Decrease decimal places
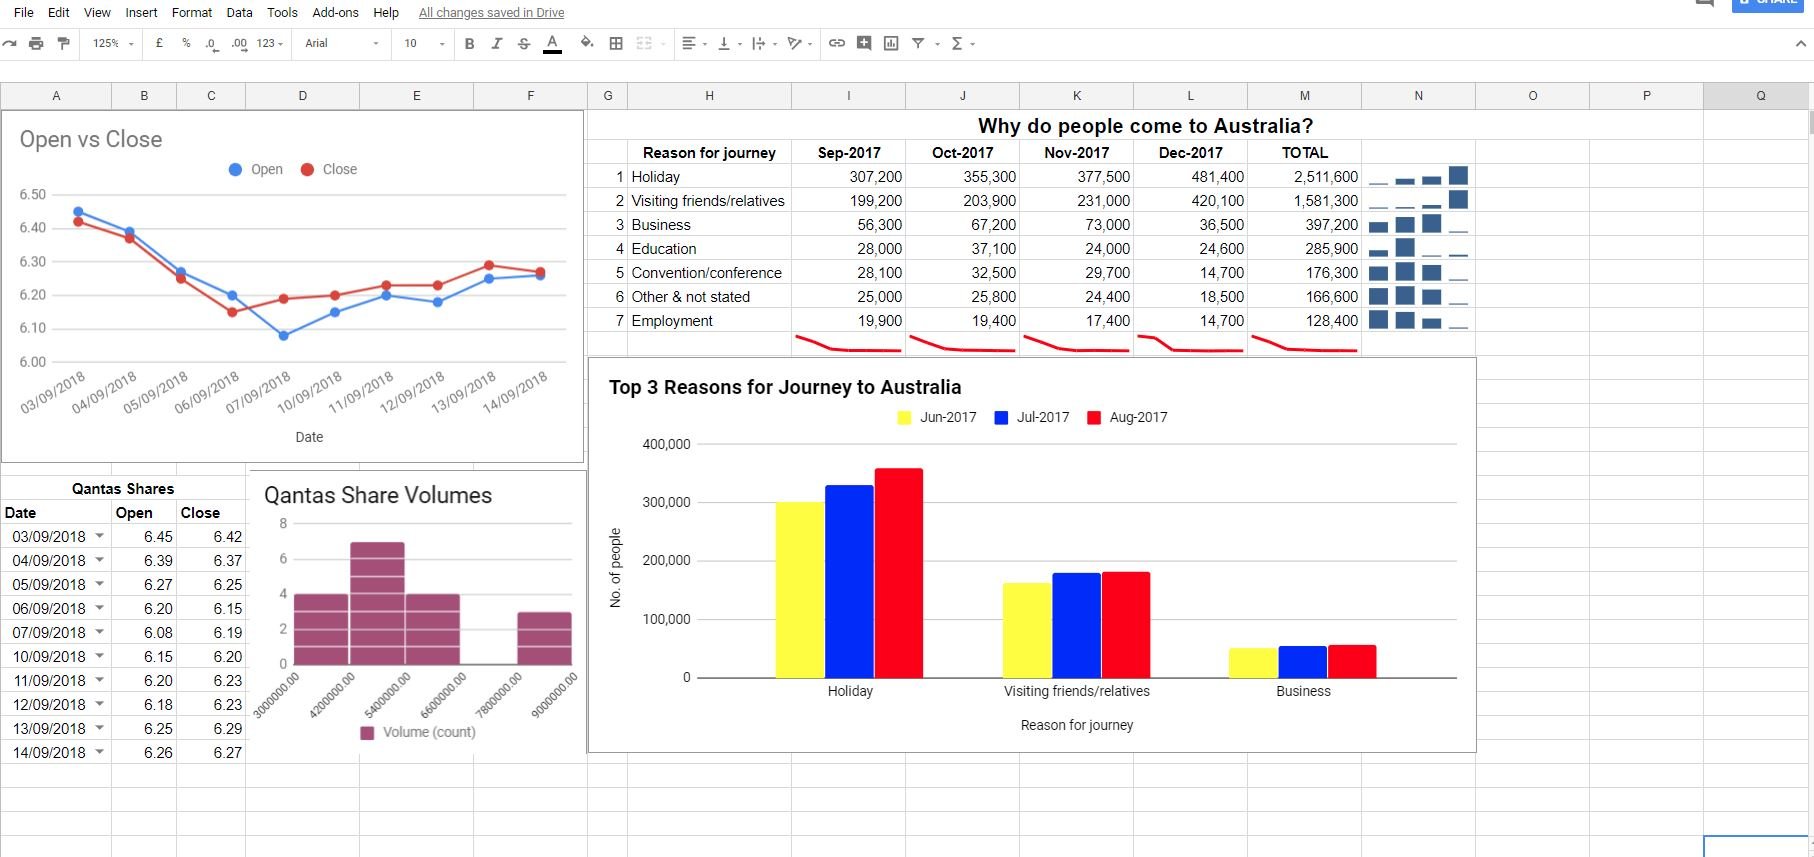 click(211, 44)
